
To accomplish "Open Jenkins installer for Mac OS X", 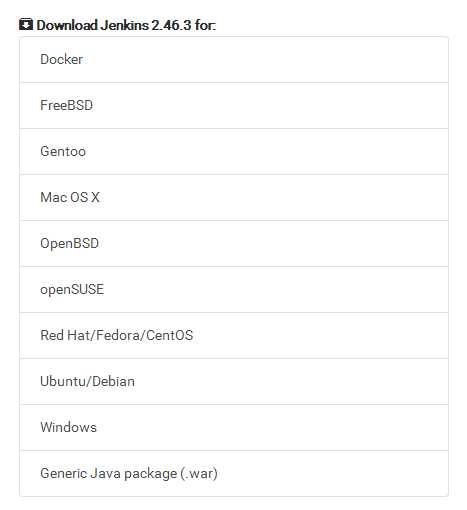I will coord(234,198).
